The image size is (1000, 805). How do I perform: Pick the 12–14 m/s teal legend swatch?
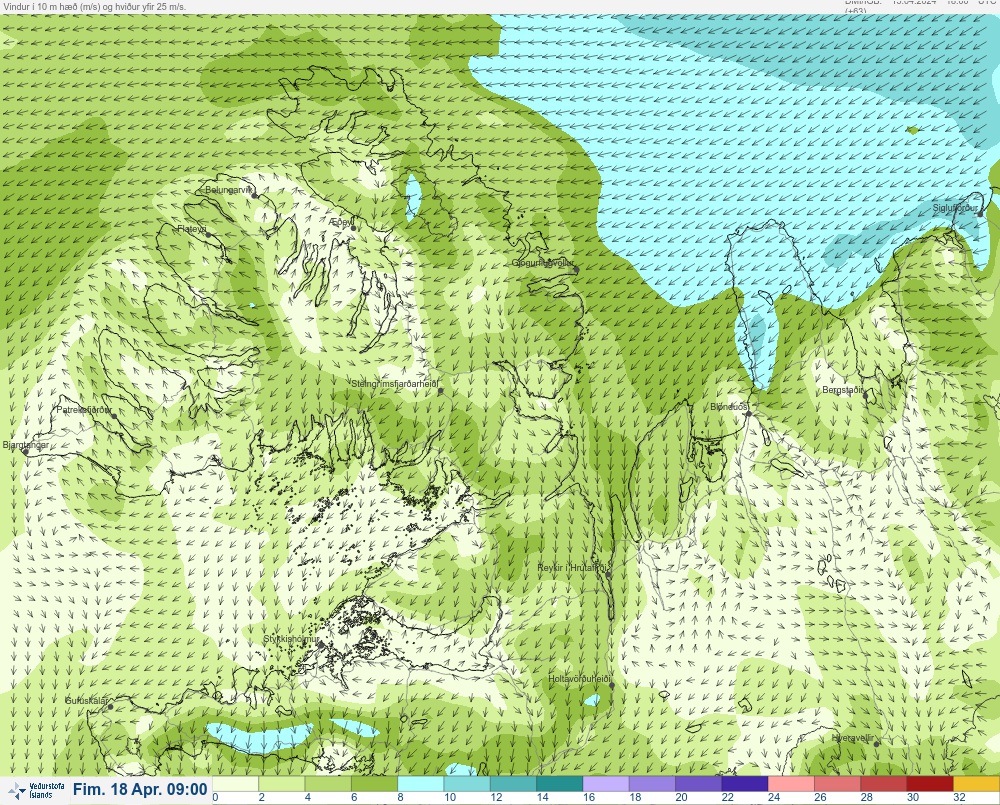(x=513, y=783)
